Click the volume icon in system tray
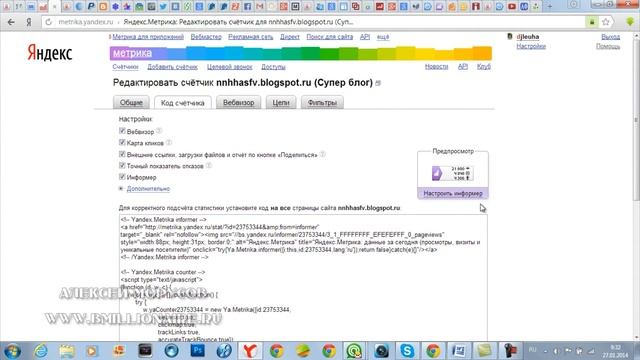 tap(556, 351)
